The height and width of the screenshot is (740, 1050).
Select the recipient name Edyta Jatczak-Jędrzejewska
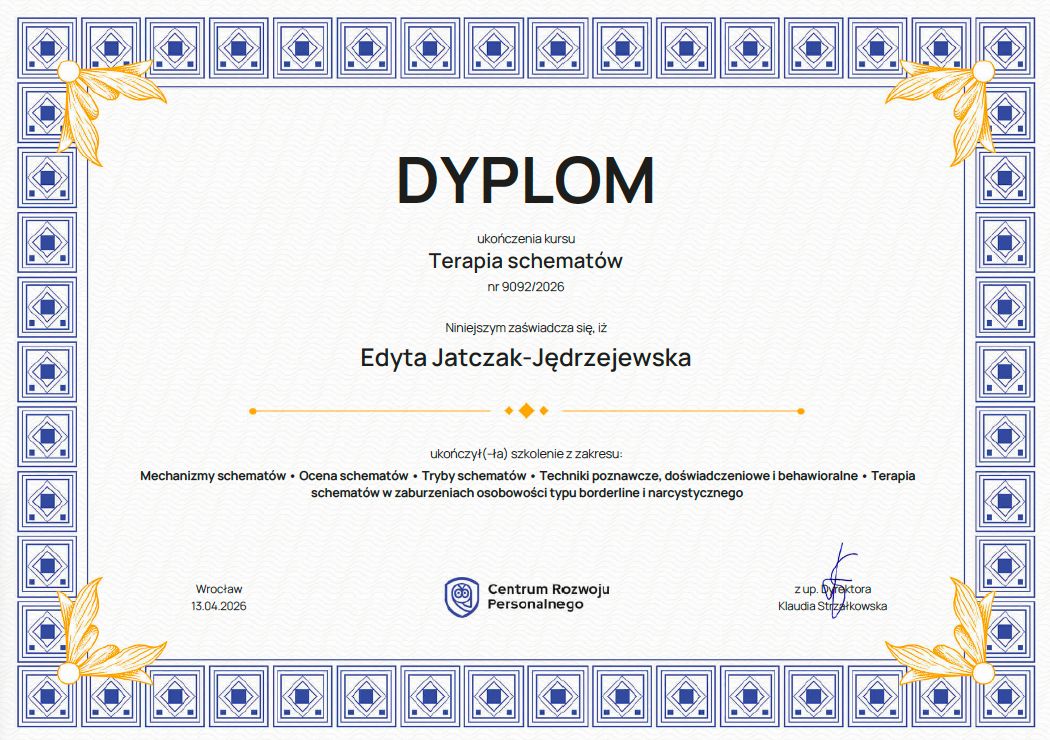(526, 358)
